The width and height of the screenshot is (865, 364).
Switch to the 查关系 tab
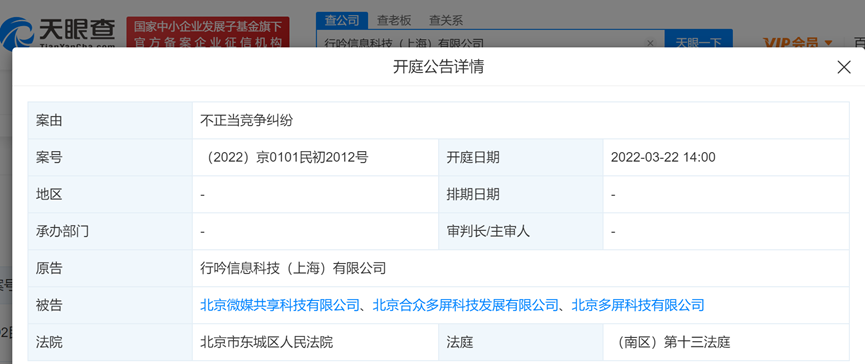click(x=446, y=21)
